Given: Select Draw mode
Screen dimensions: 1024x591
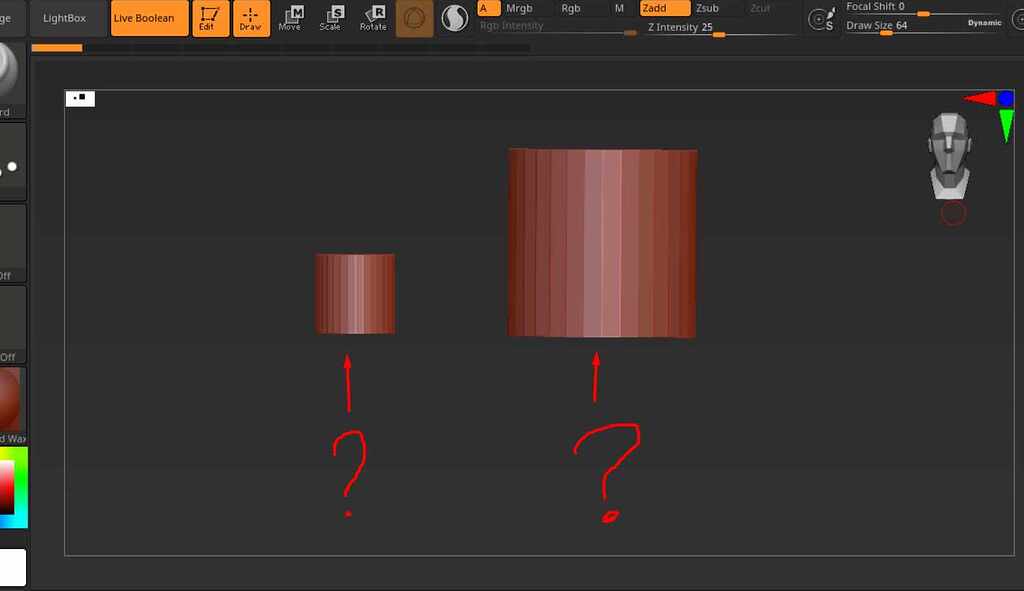Looking at the screenshot, I should [x=251, y=18].
